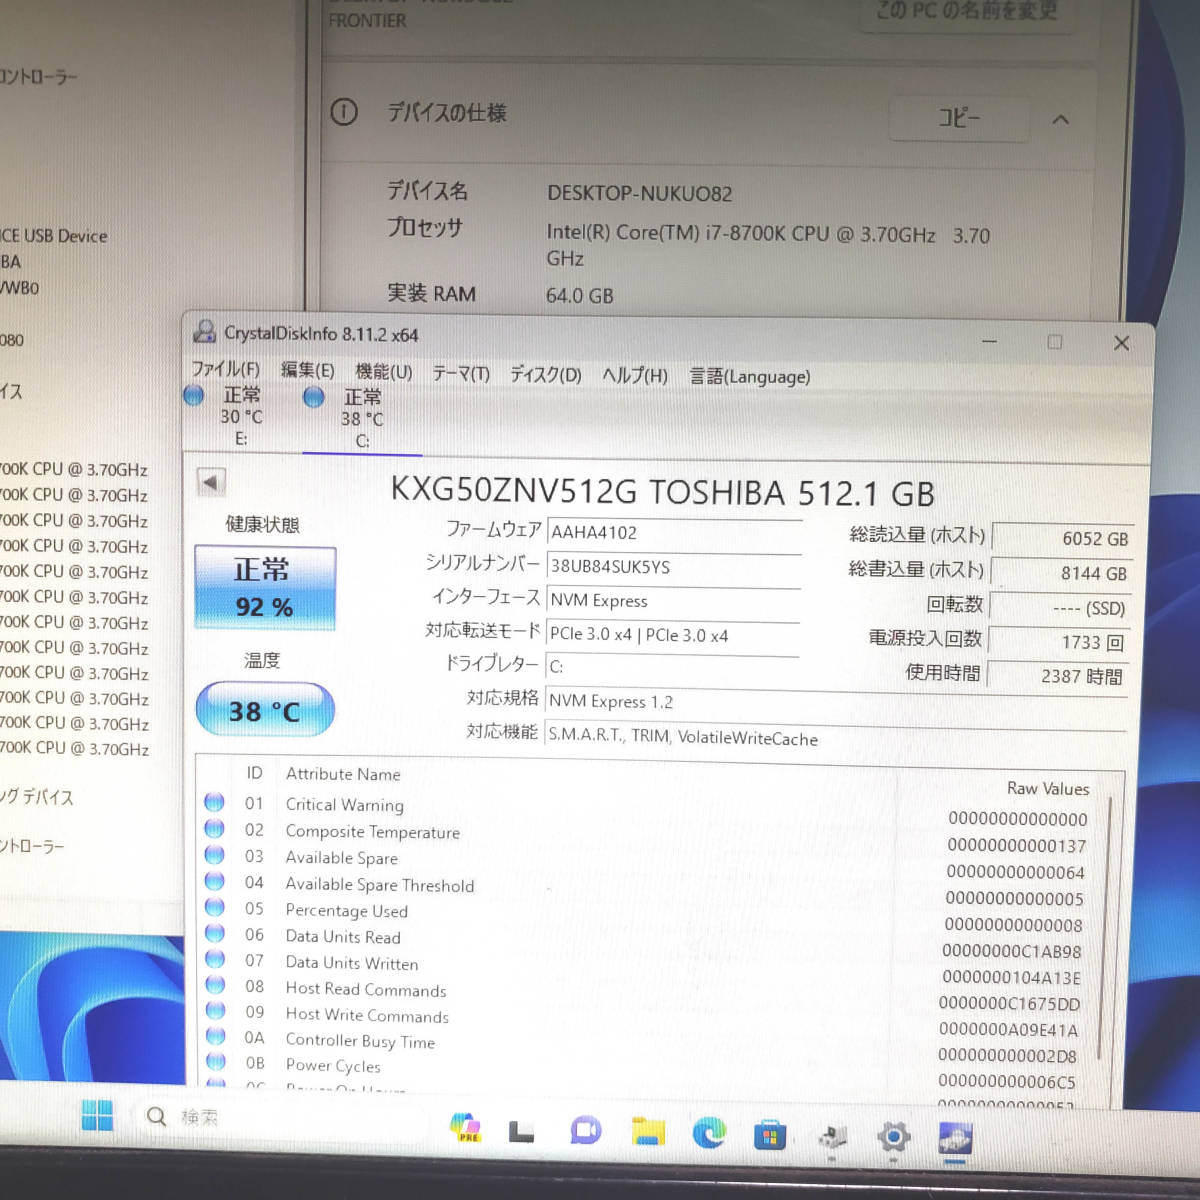Open the ファイル(F) menu in CrystalDiskInfo
Screen dimensions: 1200x1200
[225, 369]
